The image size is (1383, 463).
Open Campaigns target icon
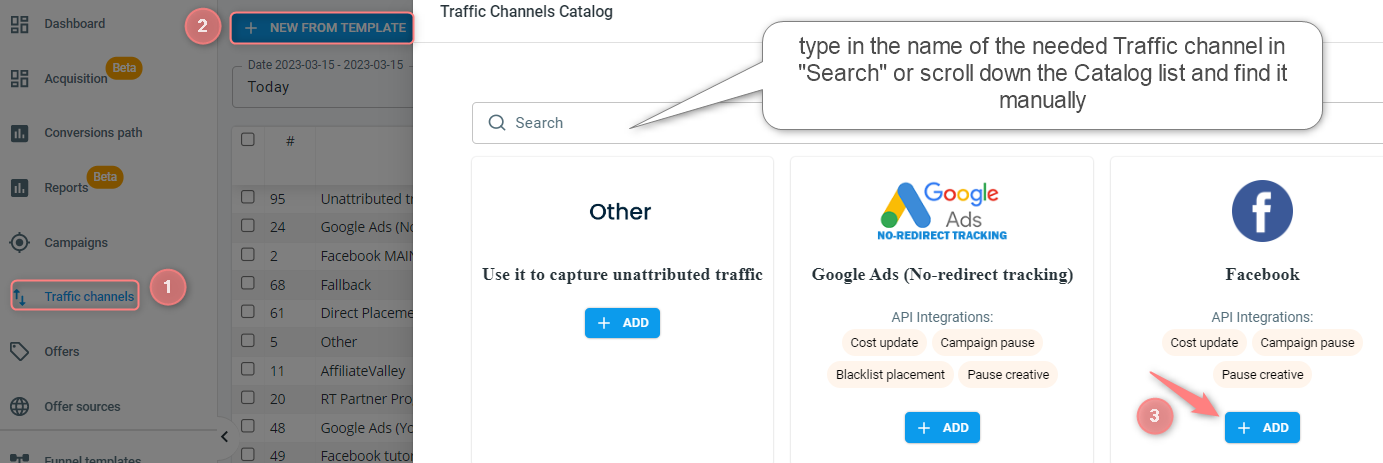19,242
